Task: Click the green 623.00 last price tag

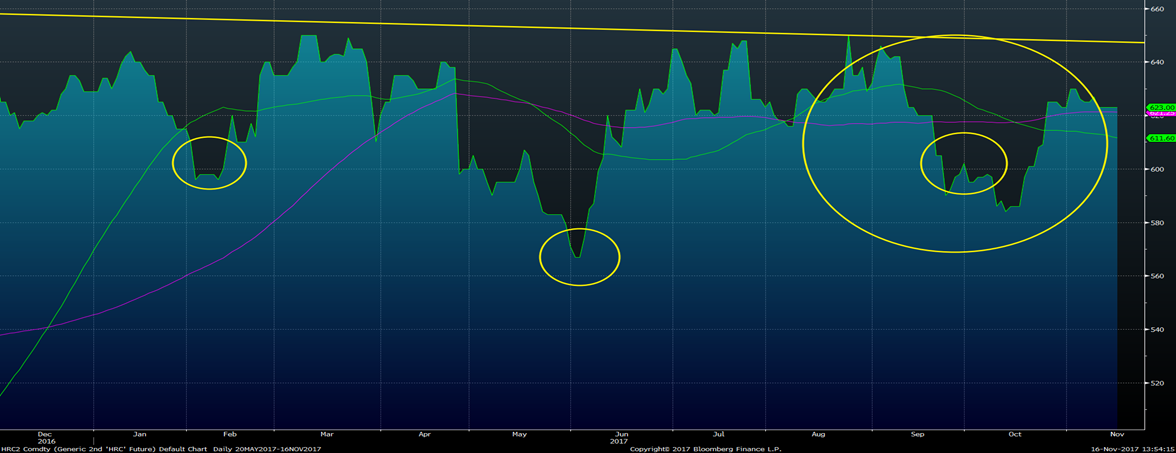Action: (x=1160, y=107)
